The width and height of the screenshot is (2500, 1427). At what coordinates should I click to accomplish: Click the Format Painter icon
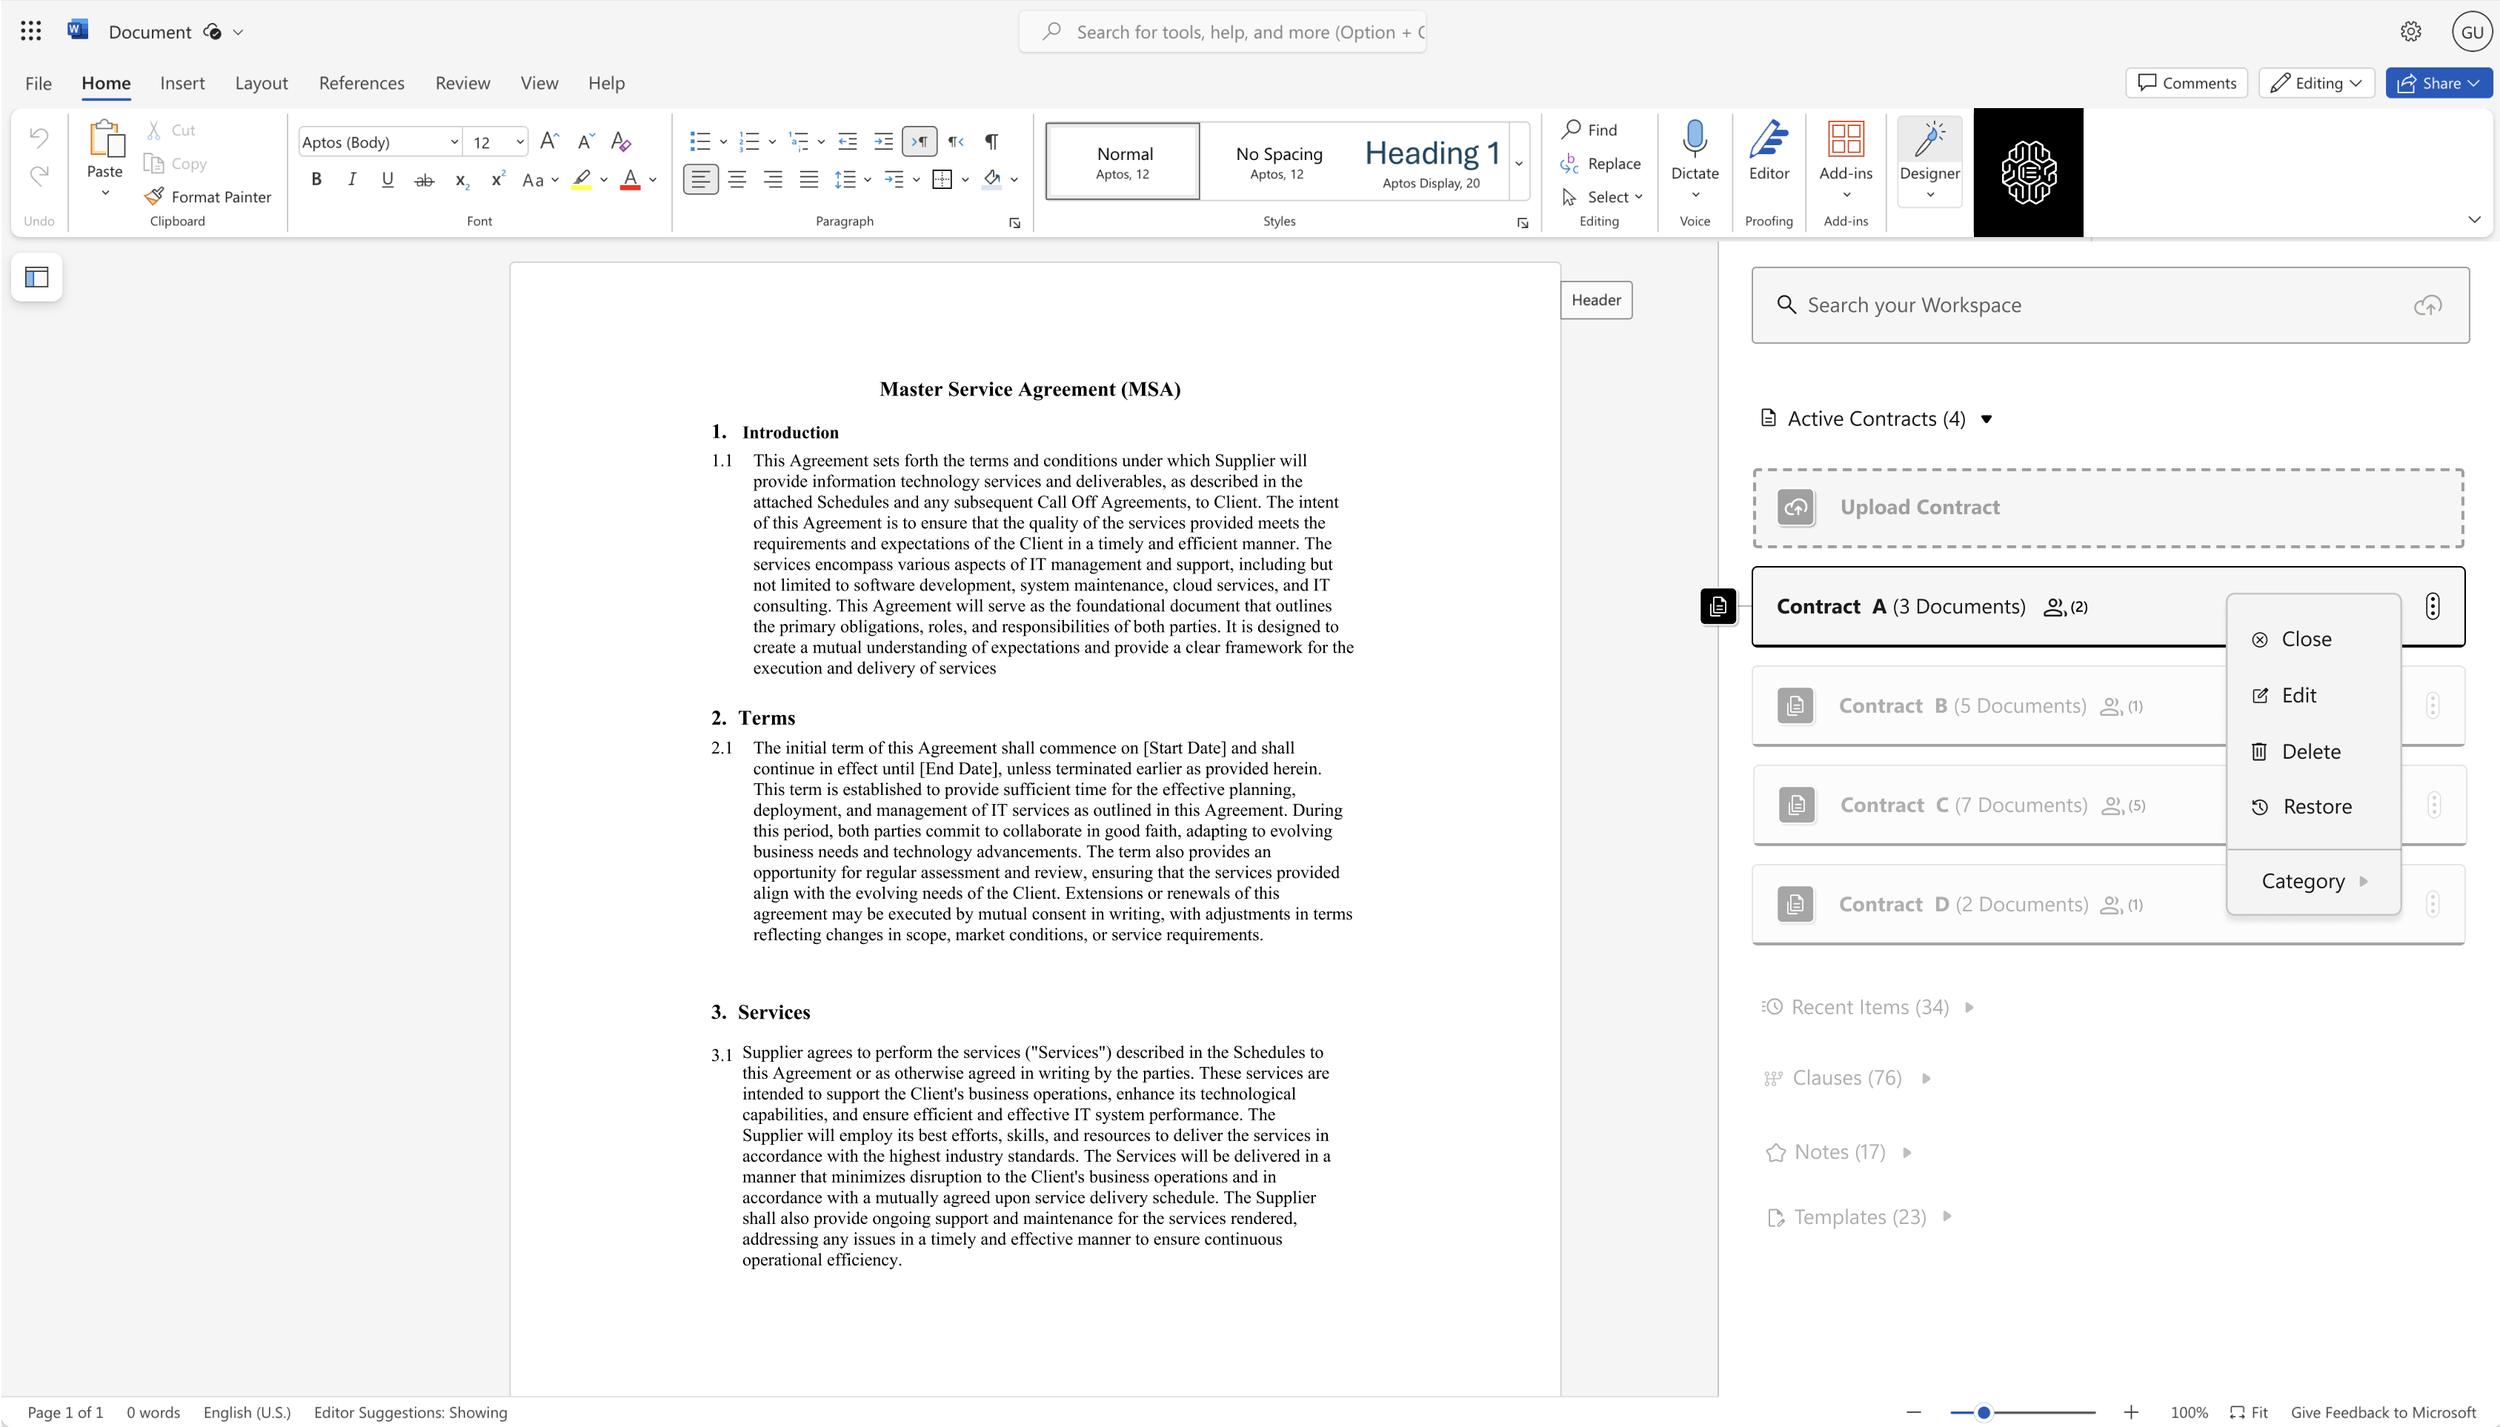[154, 197]
